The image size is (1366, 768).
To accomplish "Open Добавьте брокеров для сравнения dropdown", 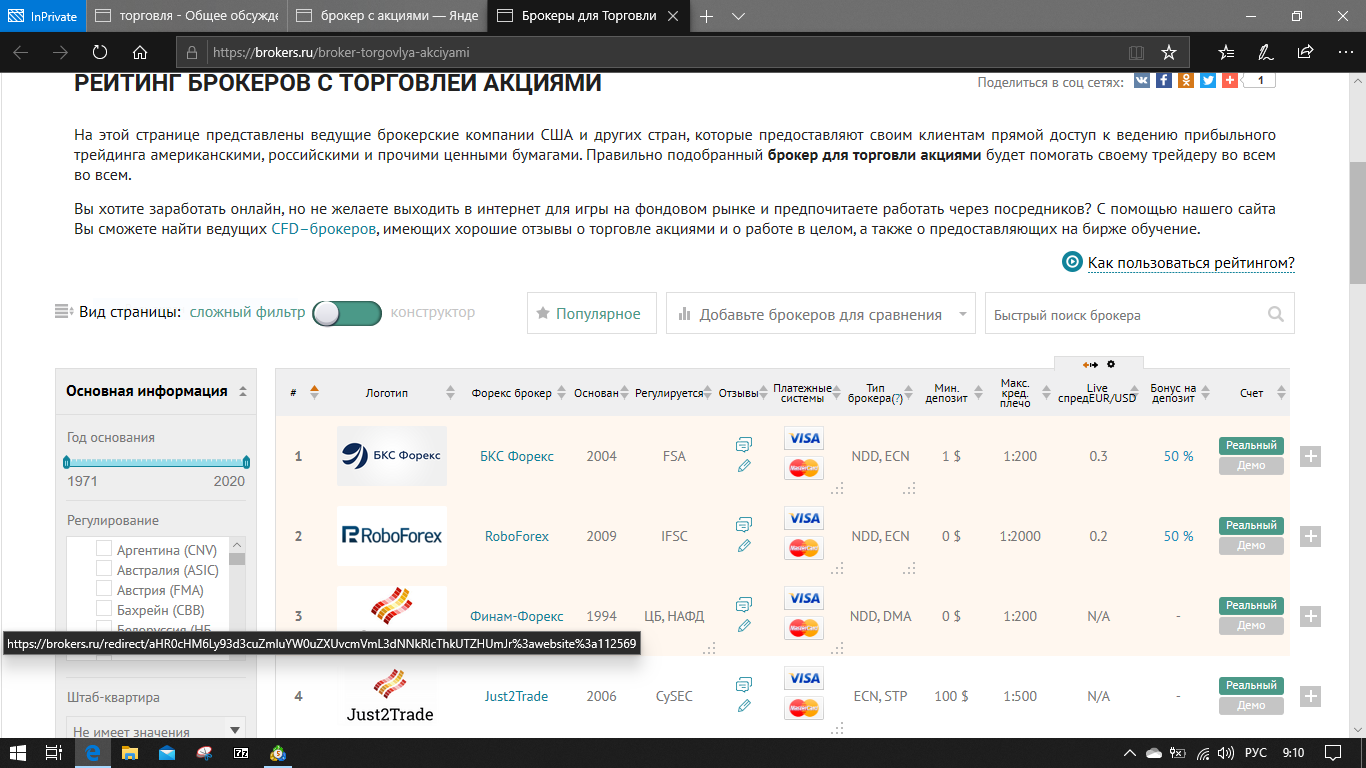I will tap(821, 314).
